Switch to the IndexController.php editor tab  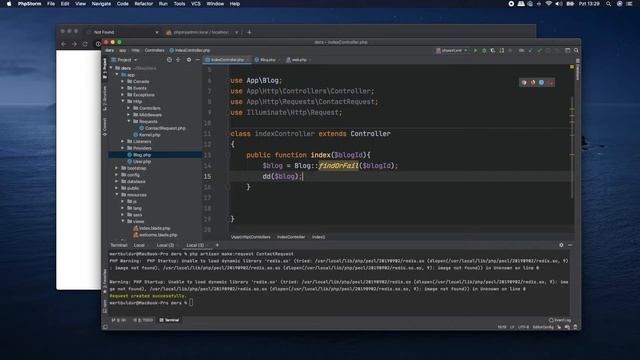[x=227, y=60]
